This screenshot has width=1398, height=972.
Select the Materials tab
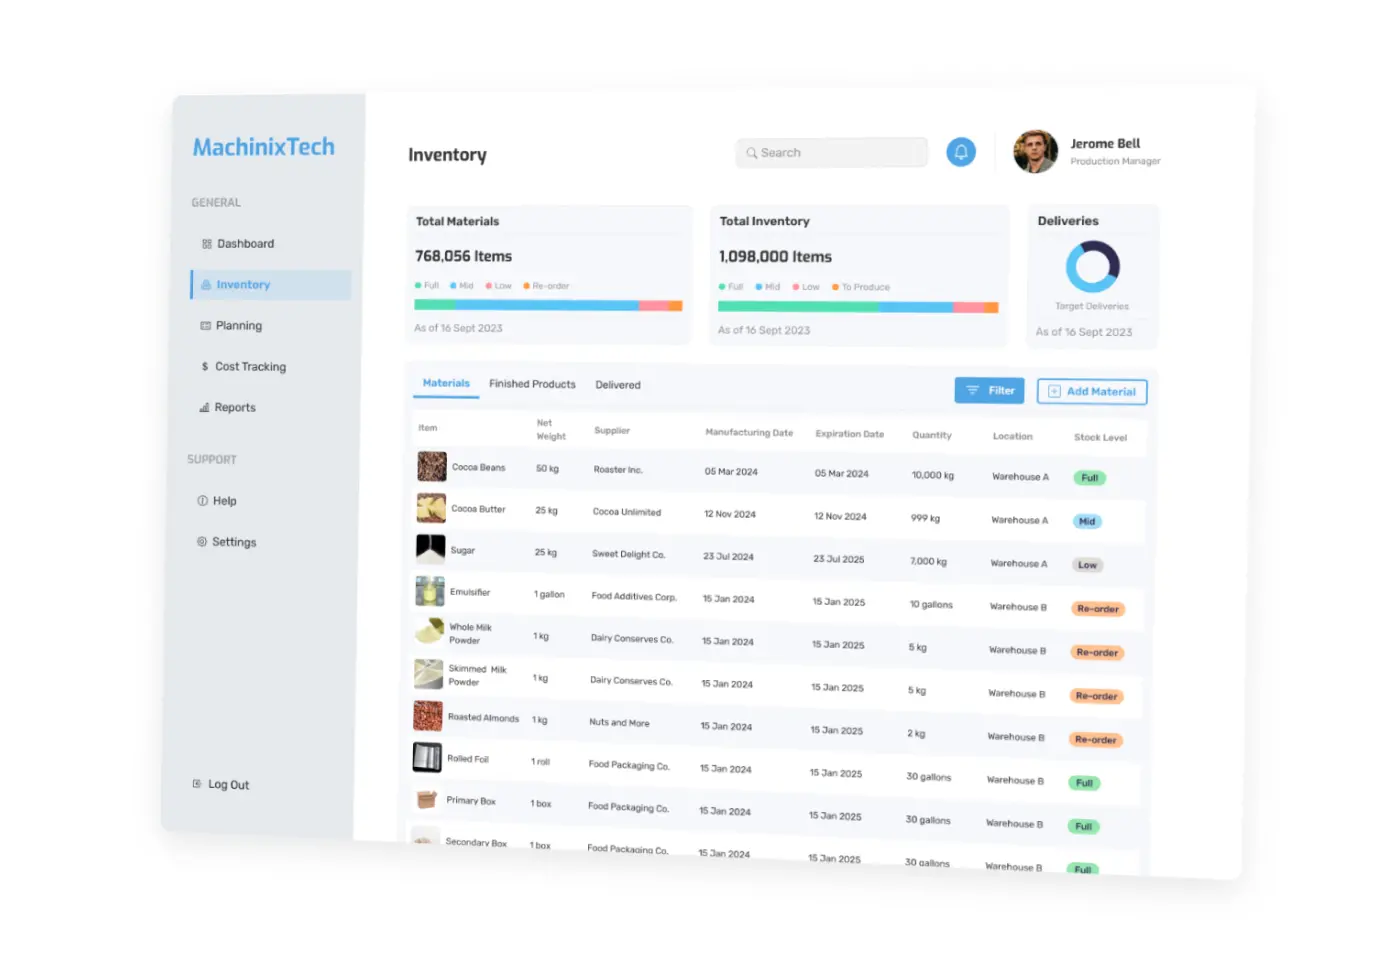click(446, 383)
